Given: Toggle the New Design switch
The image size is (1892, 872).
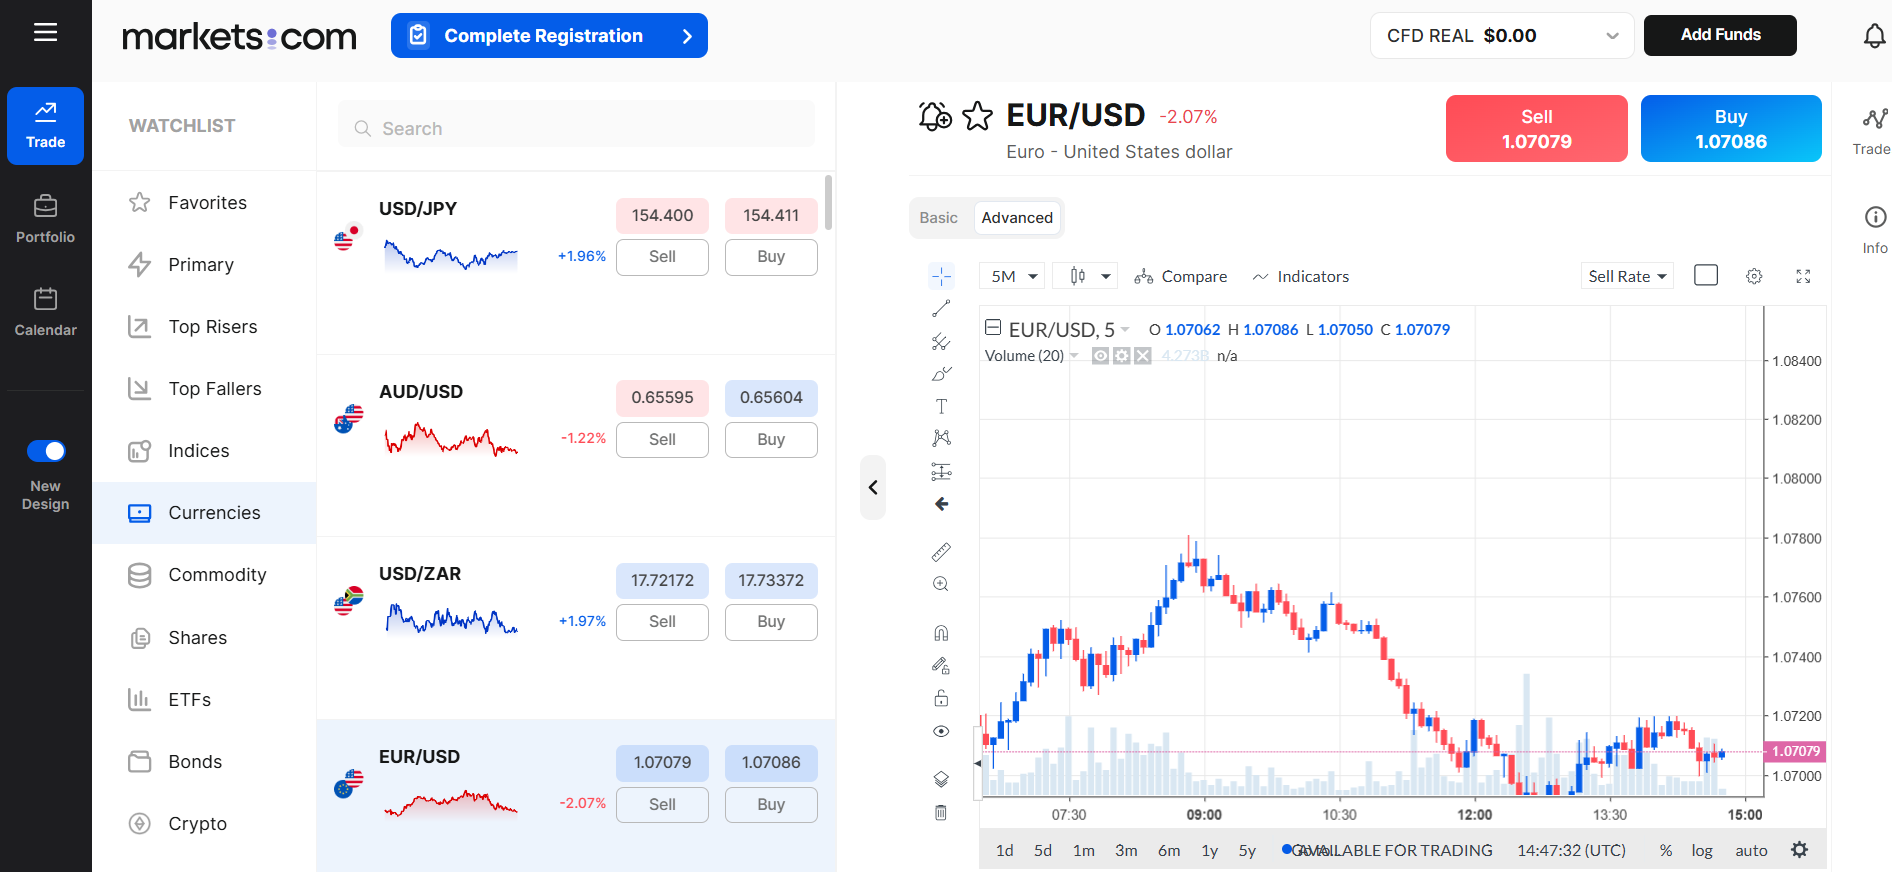Looking at the screenshot, I should tap(46, 451).
